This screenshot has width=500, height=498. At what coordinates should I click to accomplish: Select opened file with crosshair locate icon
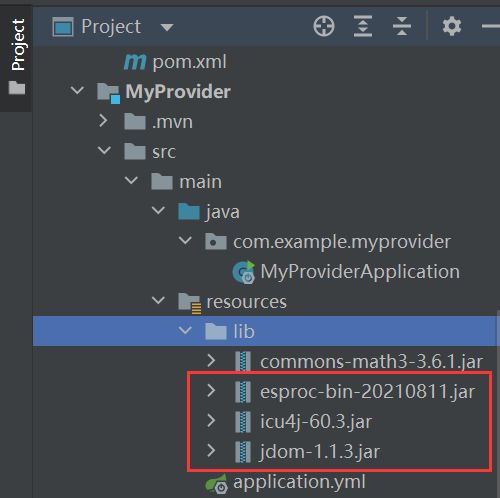tap(324, 26)
